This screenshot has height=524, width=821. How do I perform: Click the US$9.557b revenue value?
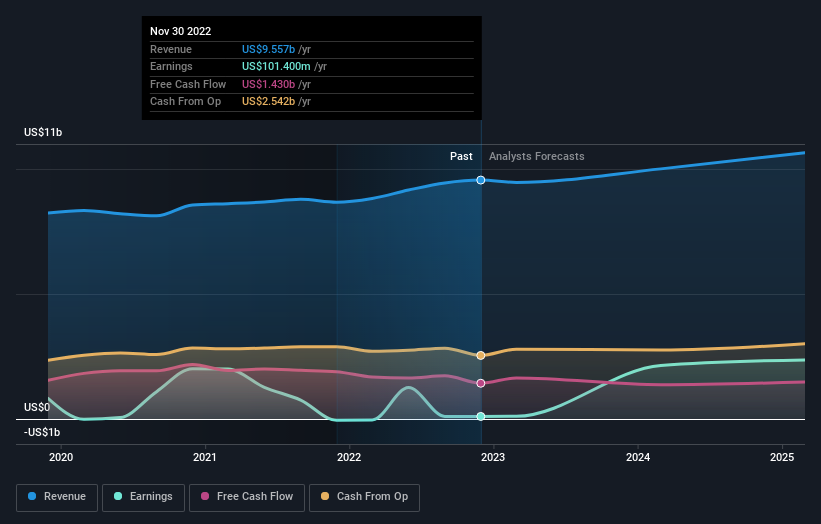coord(268,49)
